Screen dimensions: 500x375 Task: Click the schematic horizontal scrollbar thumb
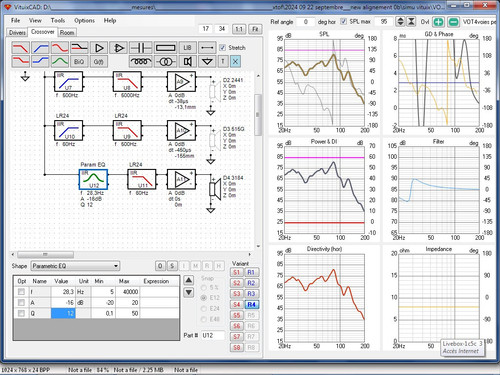(45, 255)
